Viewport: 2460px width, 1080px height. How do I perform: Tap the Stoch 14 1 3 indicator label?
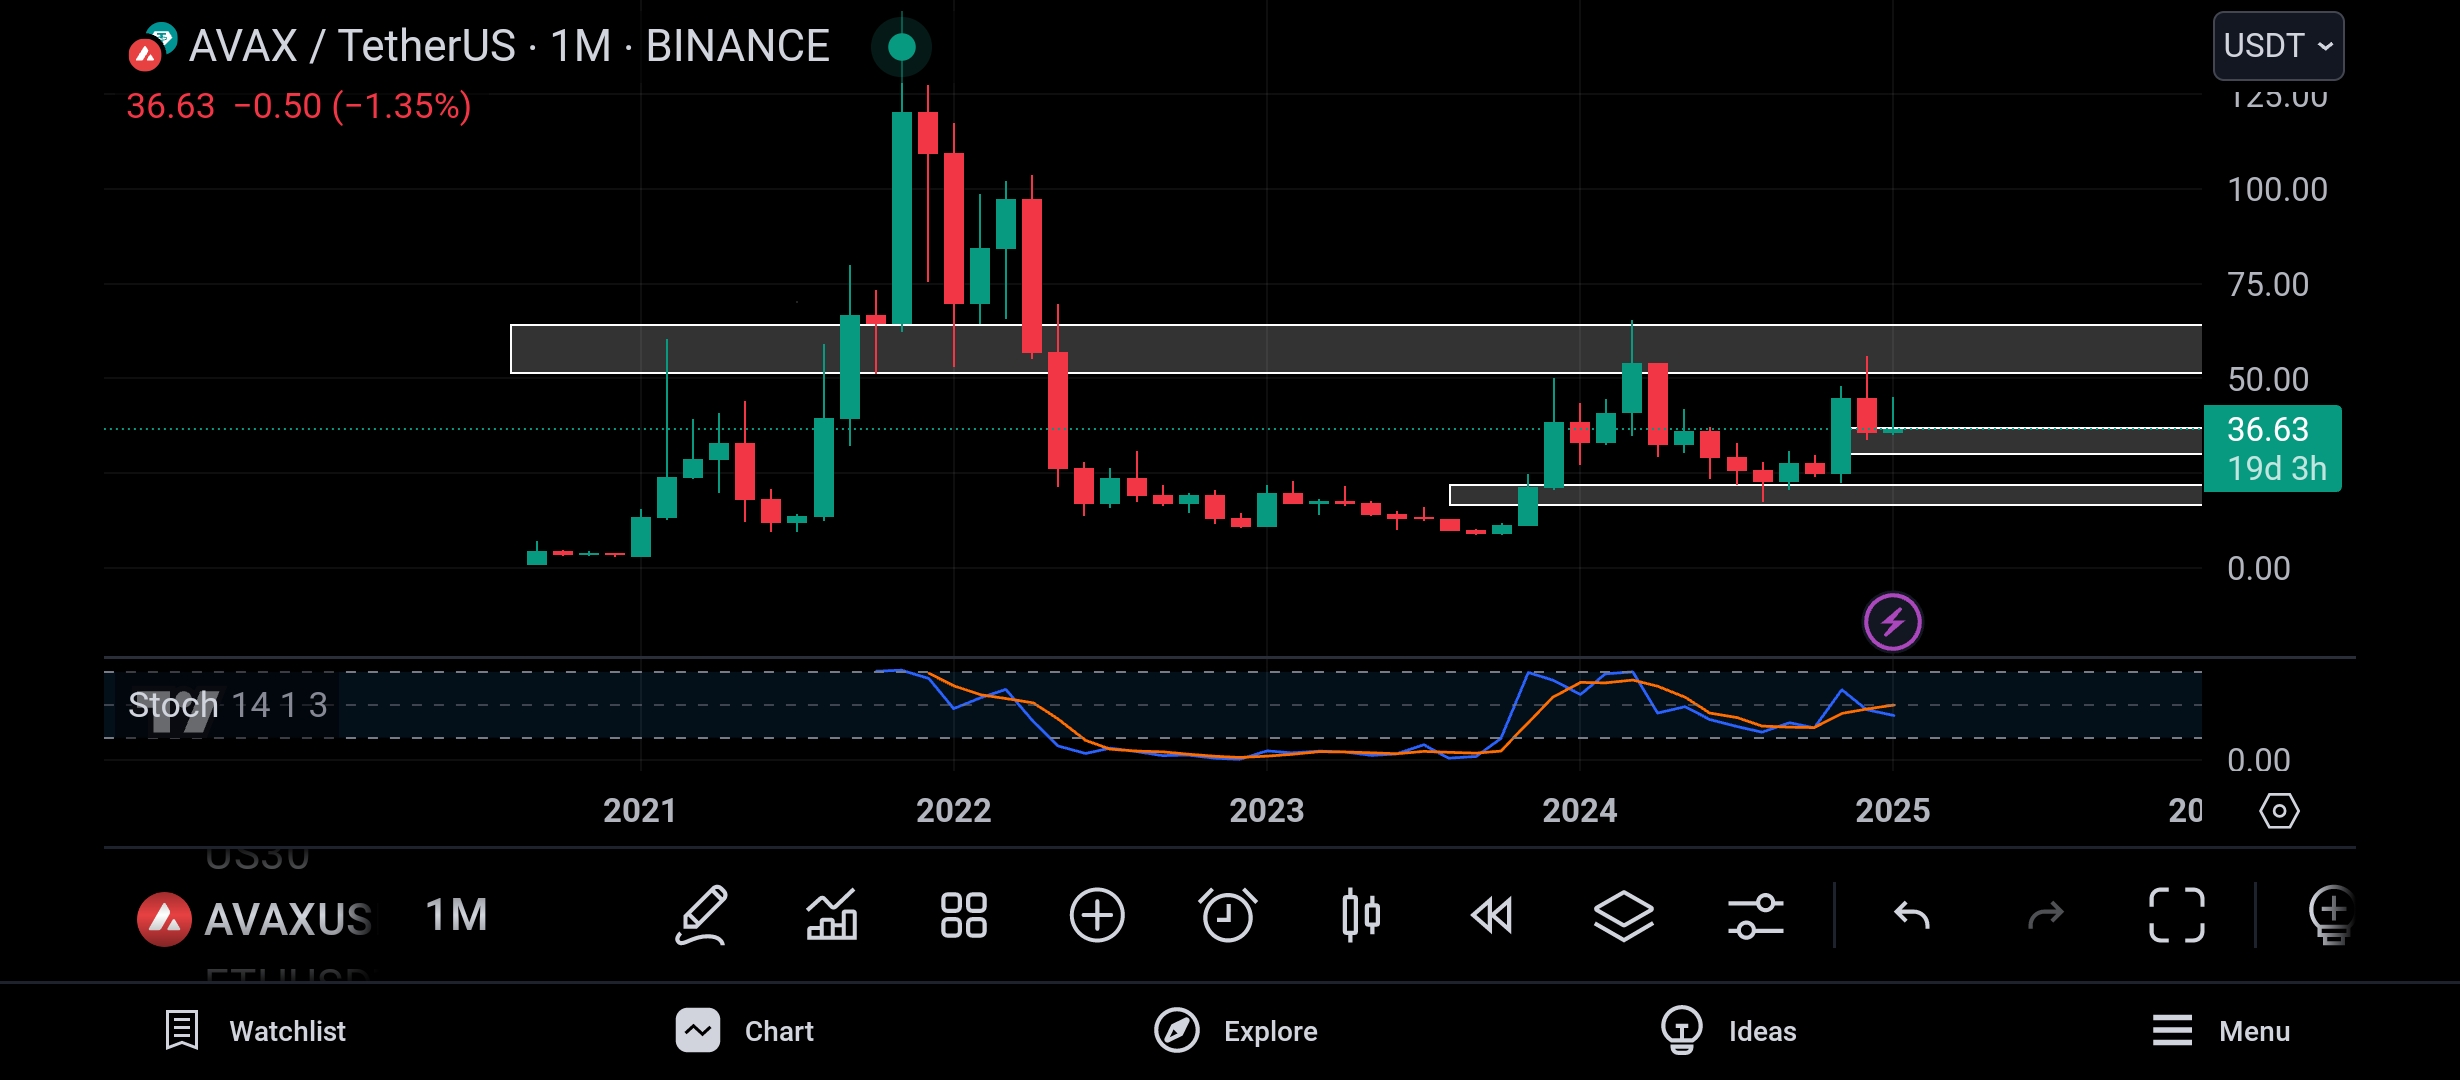[x=228, y=705]
